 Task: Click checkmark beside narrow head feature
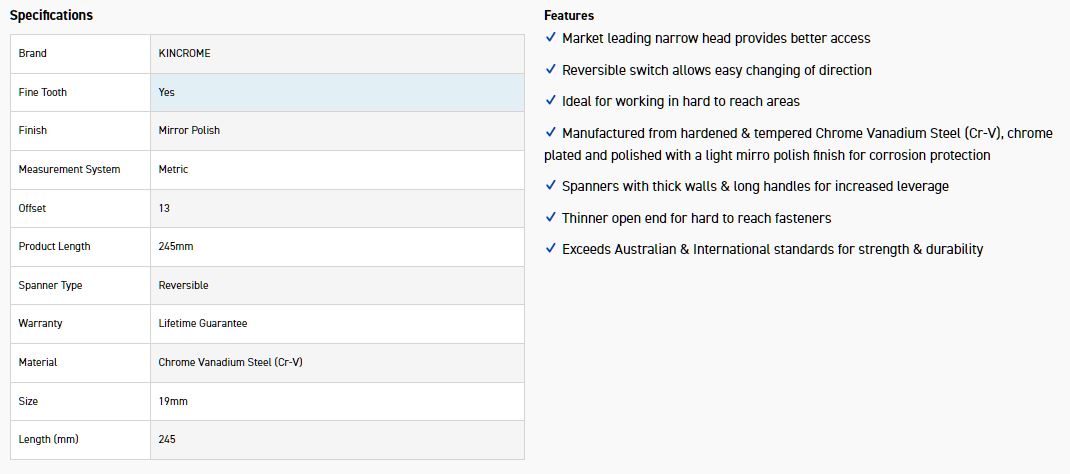click(x=551, y=38)
